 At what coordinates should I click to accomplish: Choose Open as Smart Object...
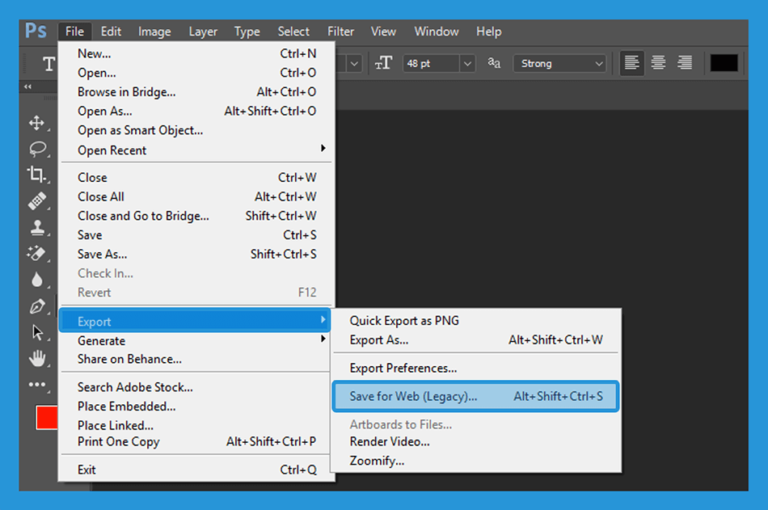[x=197, y=130]
